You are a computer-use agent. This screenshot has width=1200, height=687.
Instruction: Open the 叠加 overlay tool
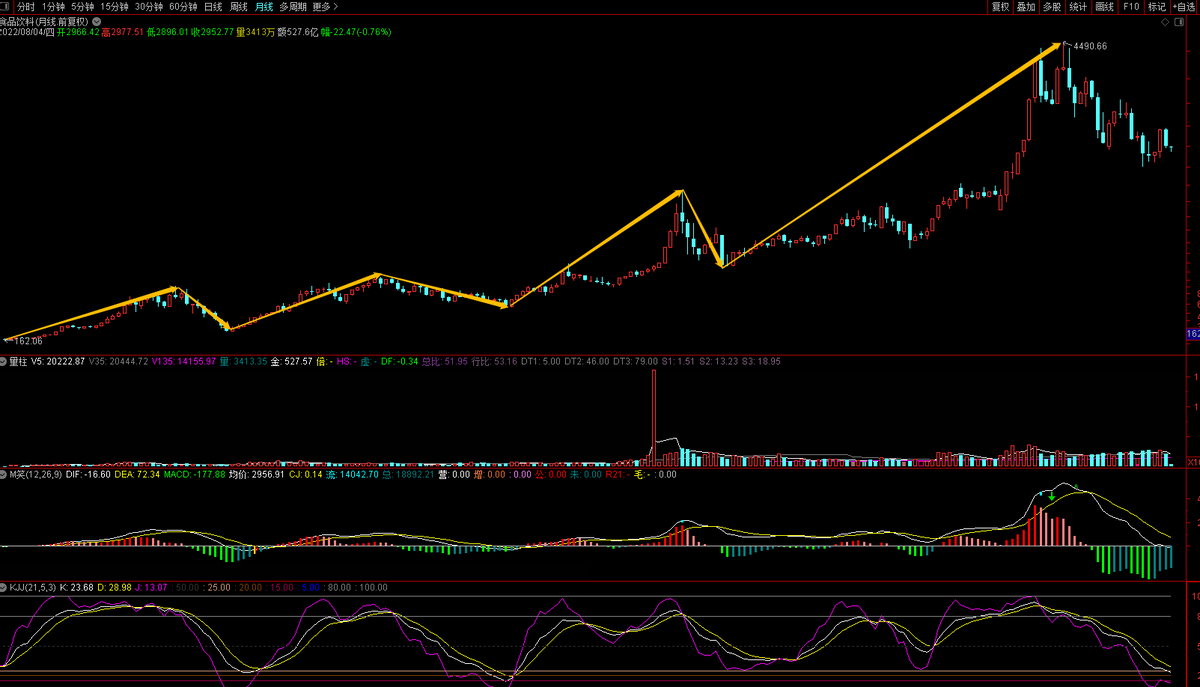(1026, 7)
